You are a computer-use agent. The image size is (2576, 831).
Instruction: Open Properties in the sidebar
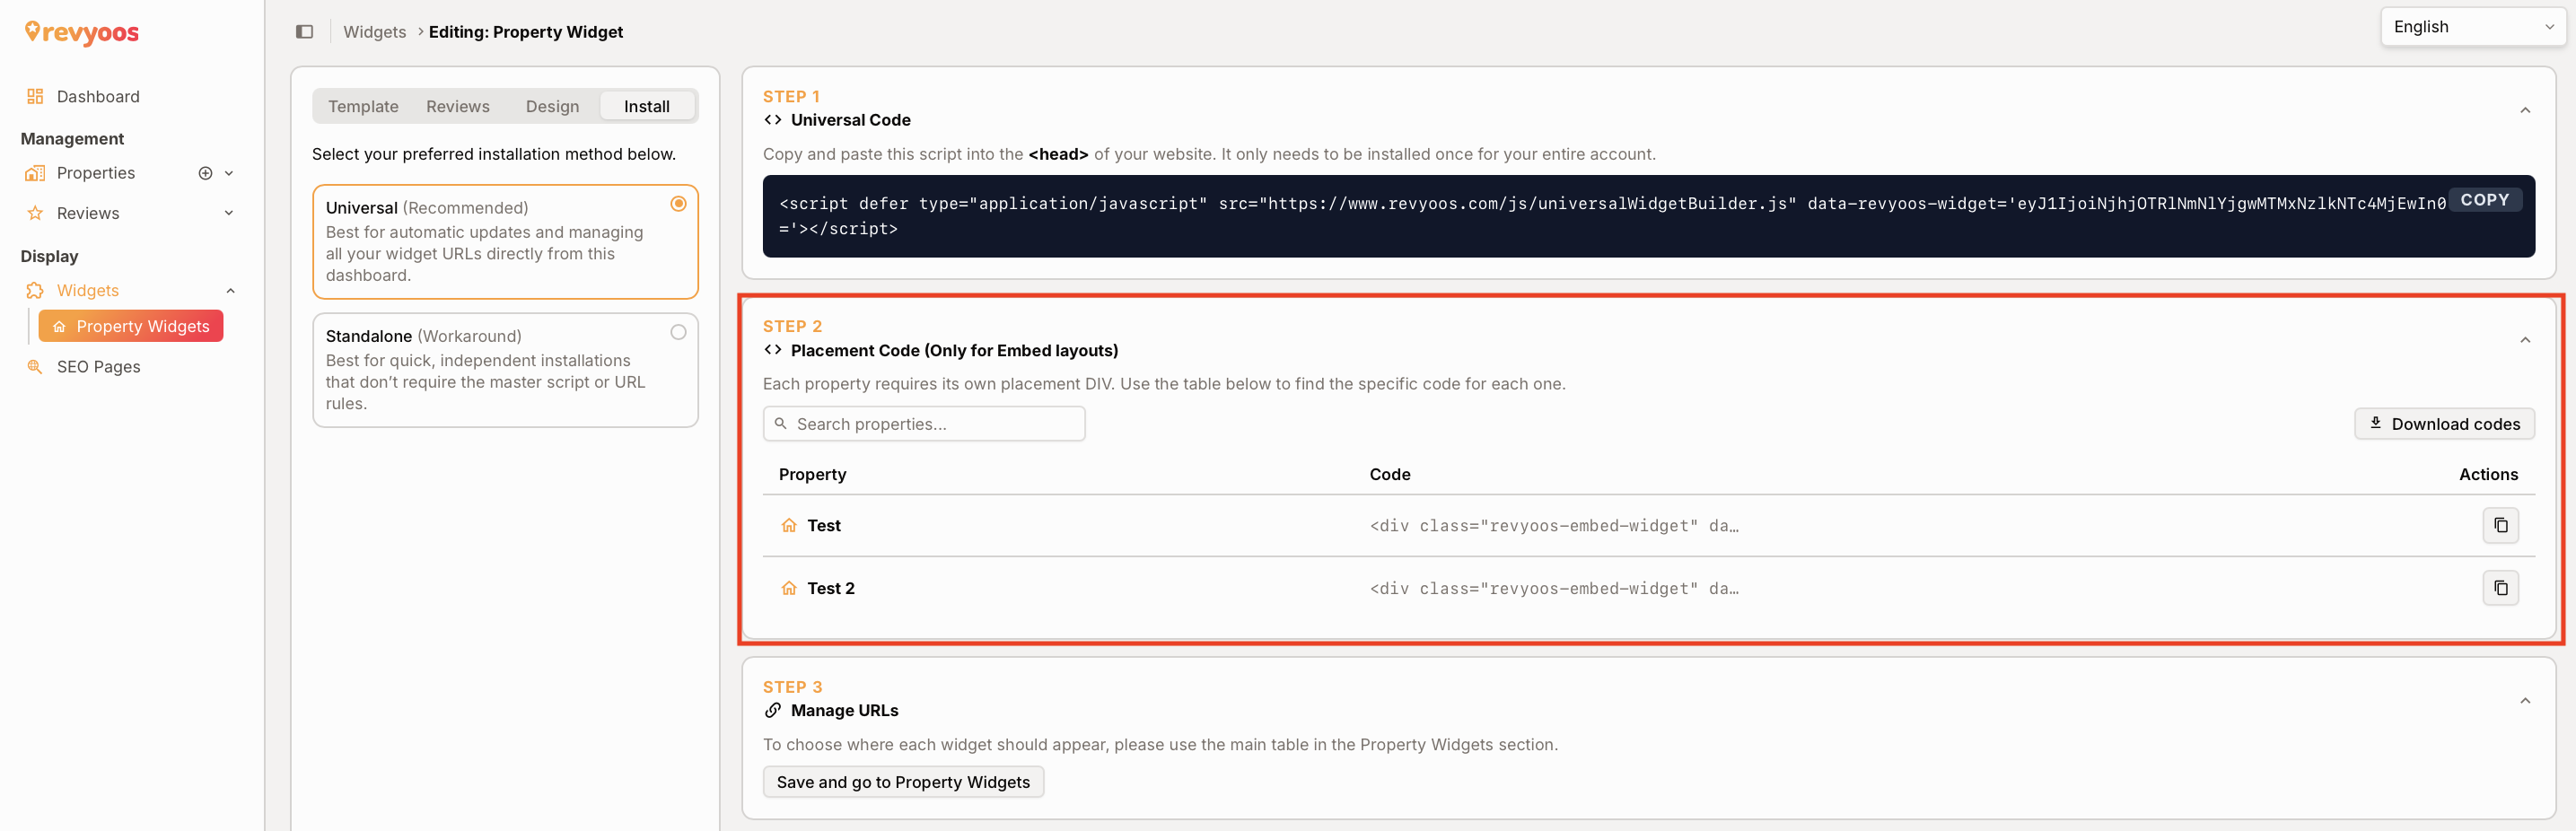click(x=96, y=173)
